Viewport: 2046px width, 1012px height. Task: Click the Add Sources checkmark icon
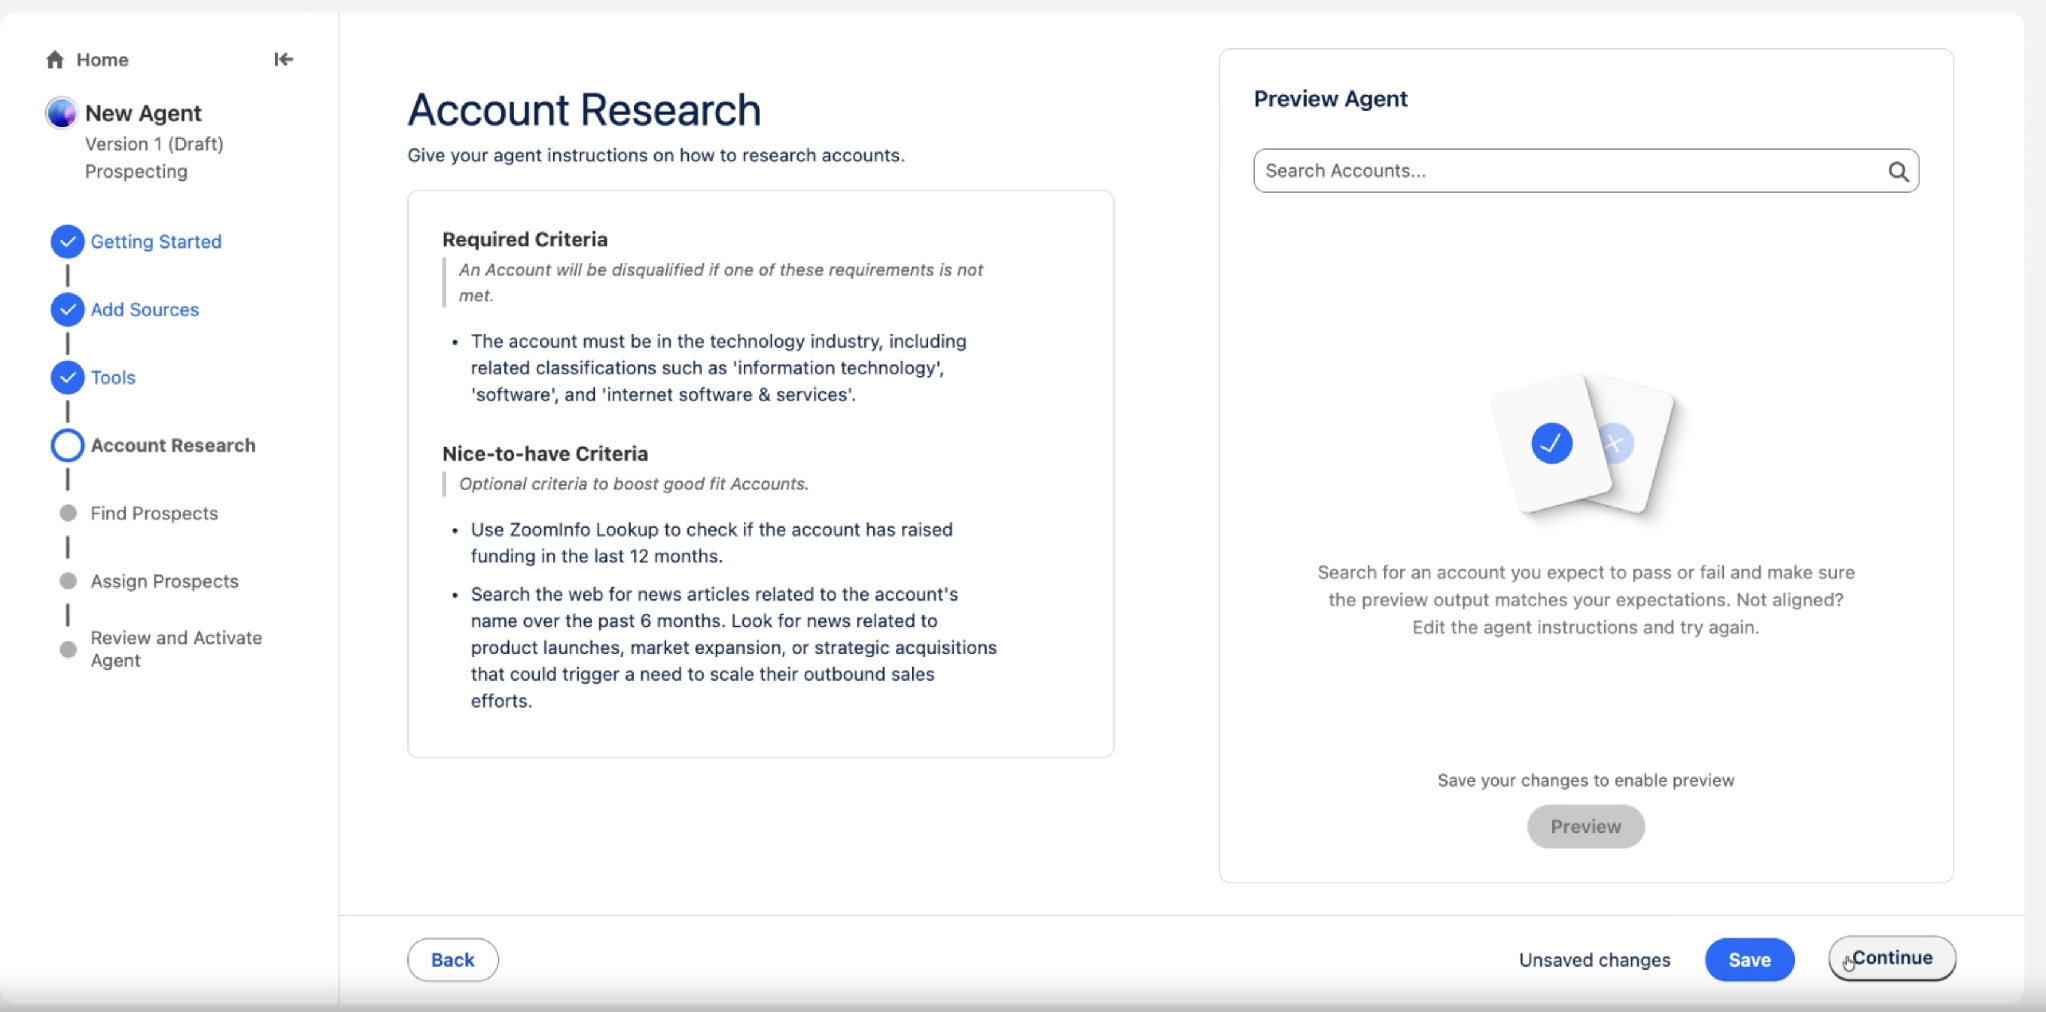click(x=67, y=310)
